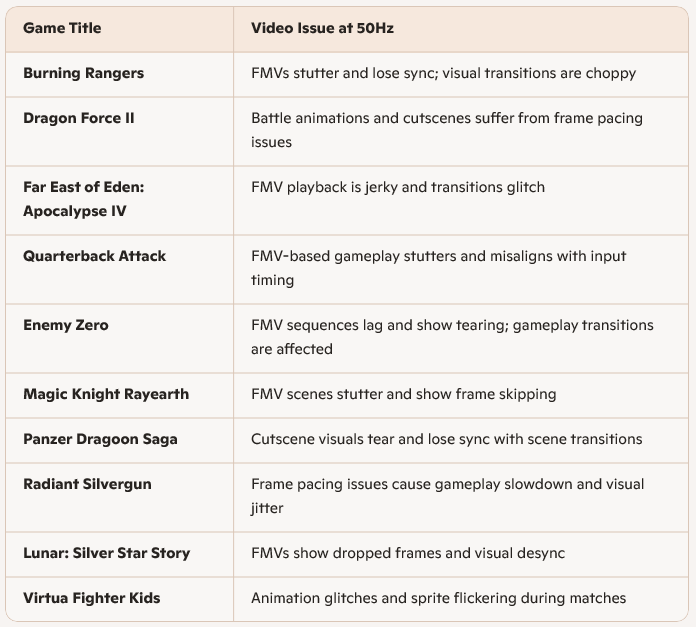Screen dimensions: 696x627
Task: Click the sprite flickering during matches description
Action: [438, 598]
